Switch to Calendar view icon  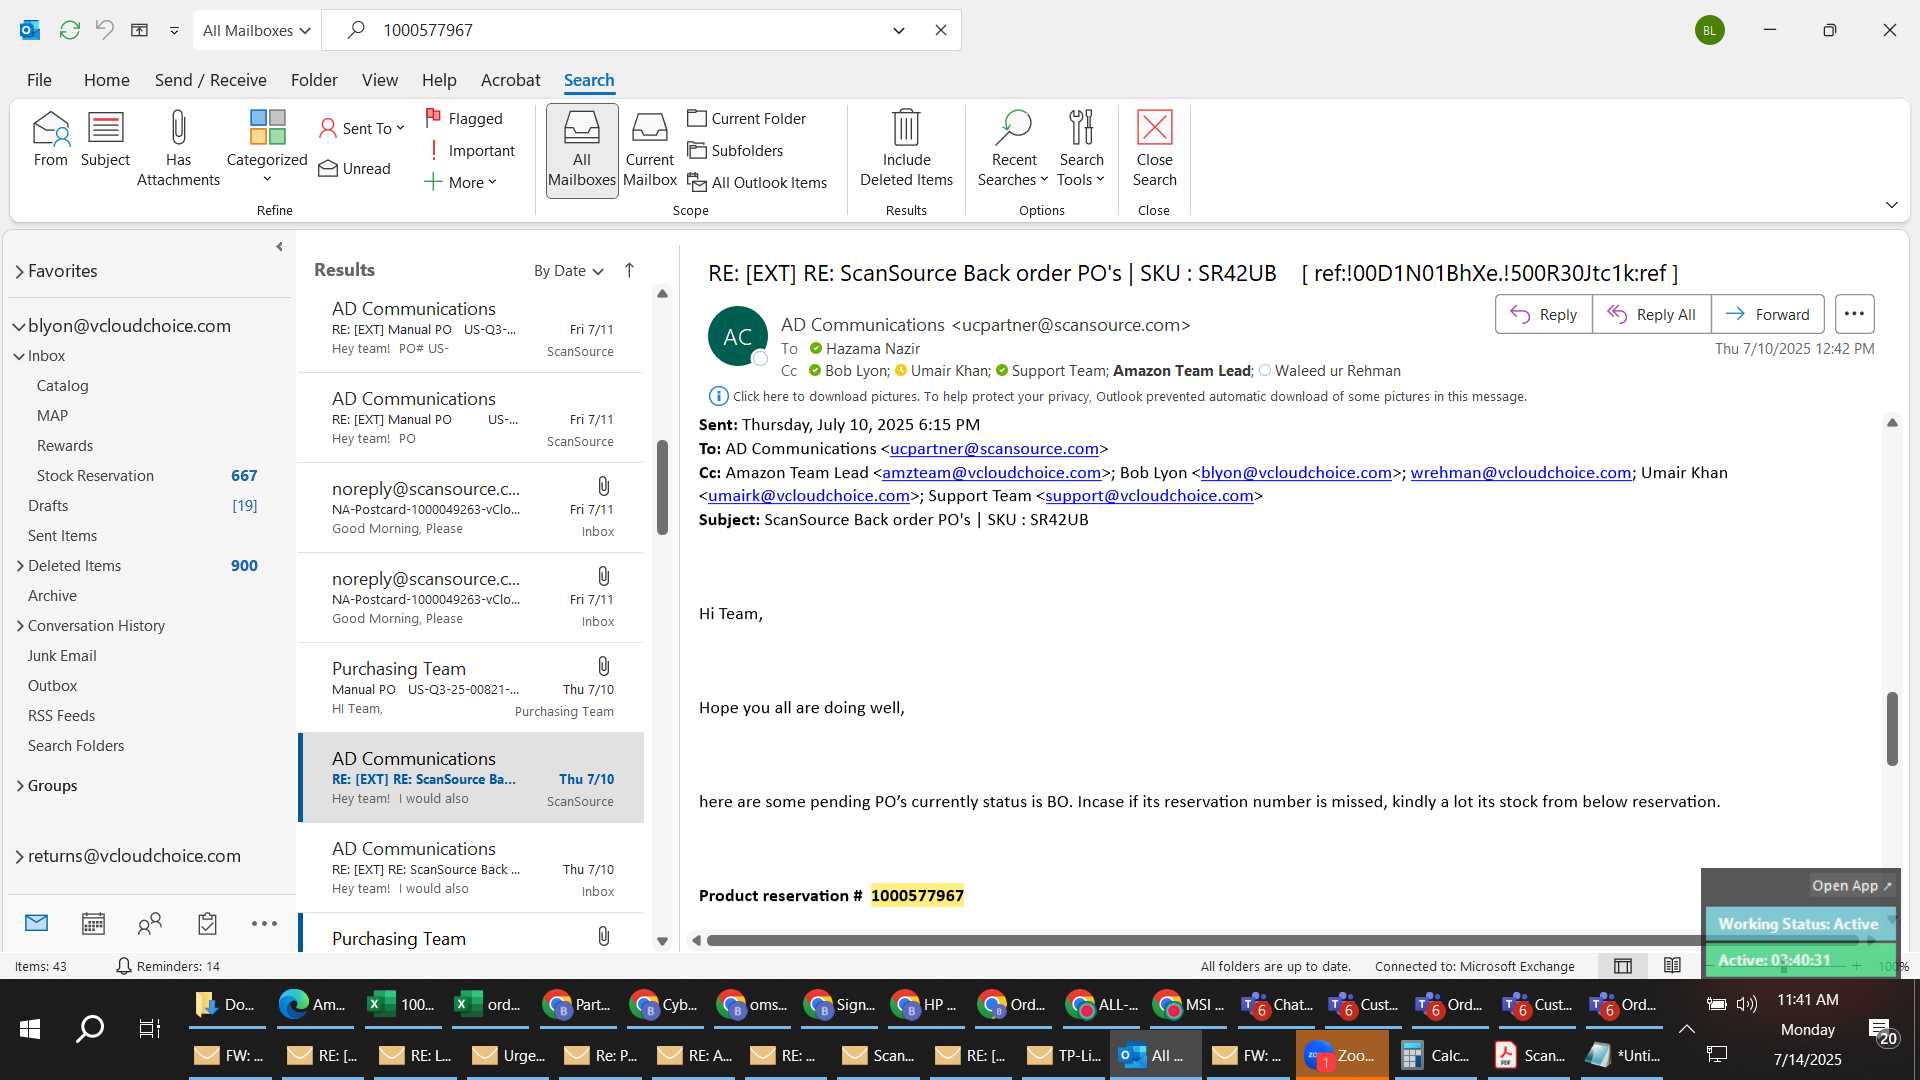[93, 923]
